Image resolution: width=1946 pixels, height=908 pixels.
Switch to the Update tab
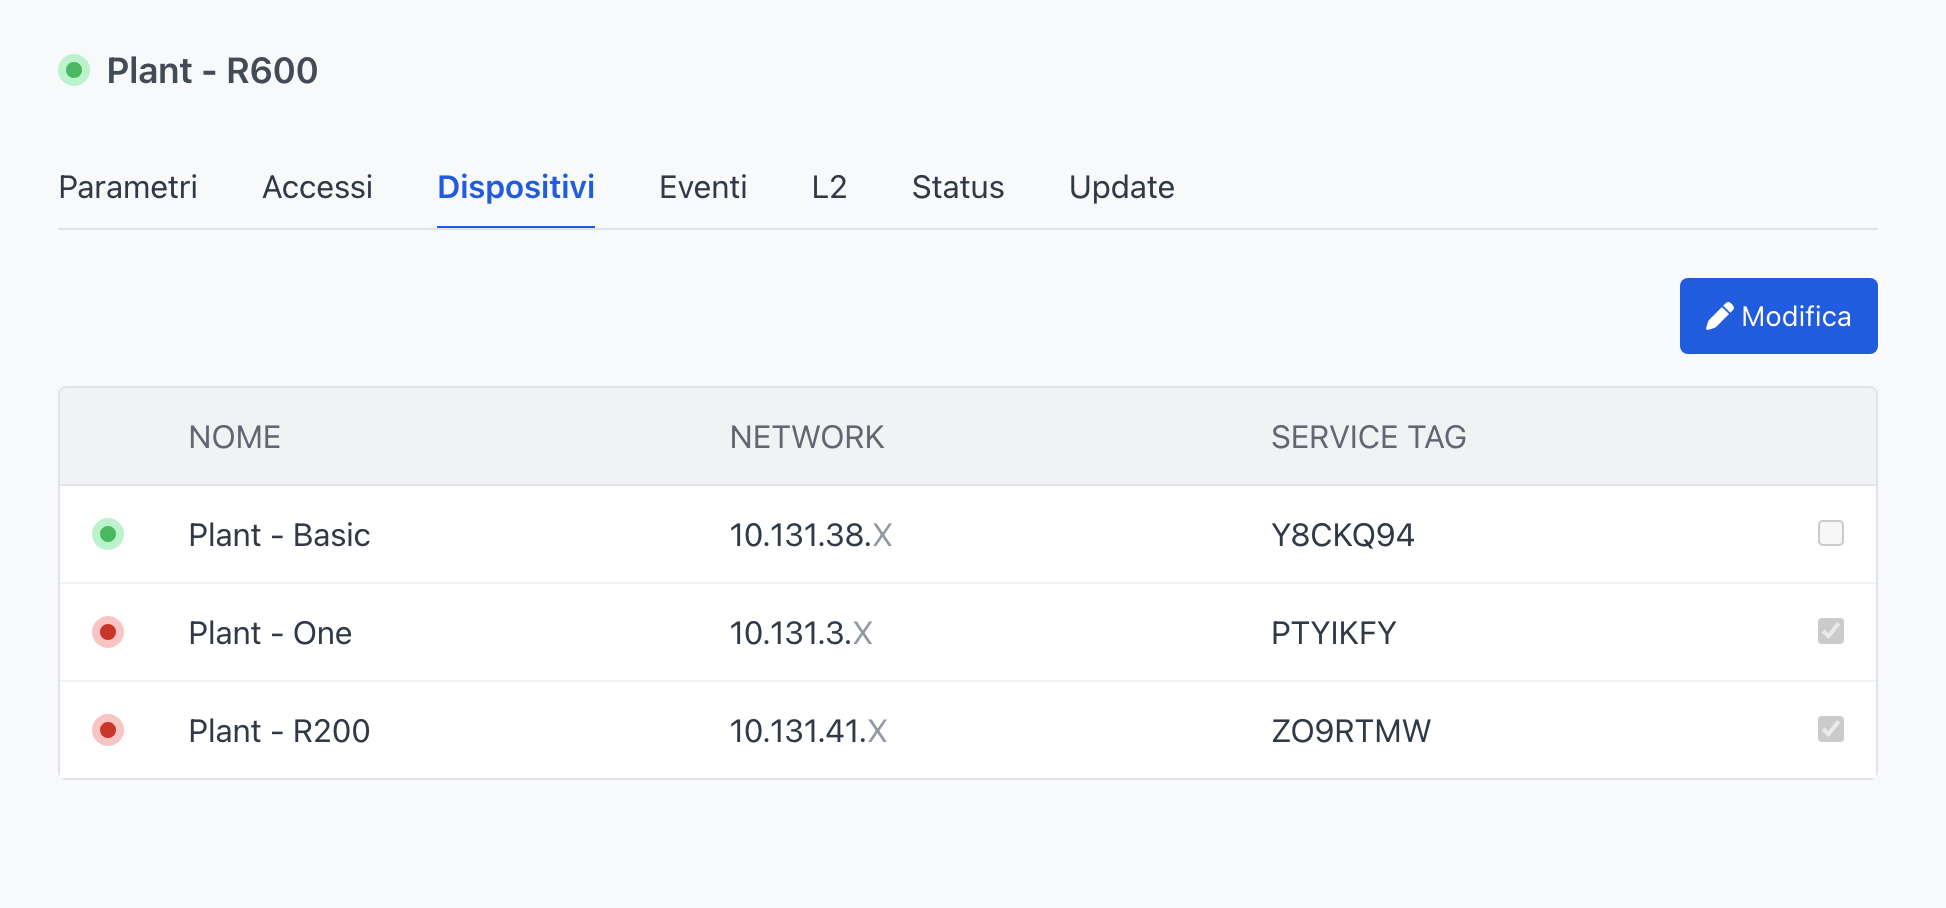pos(1121,187)
